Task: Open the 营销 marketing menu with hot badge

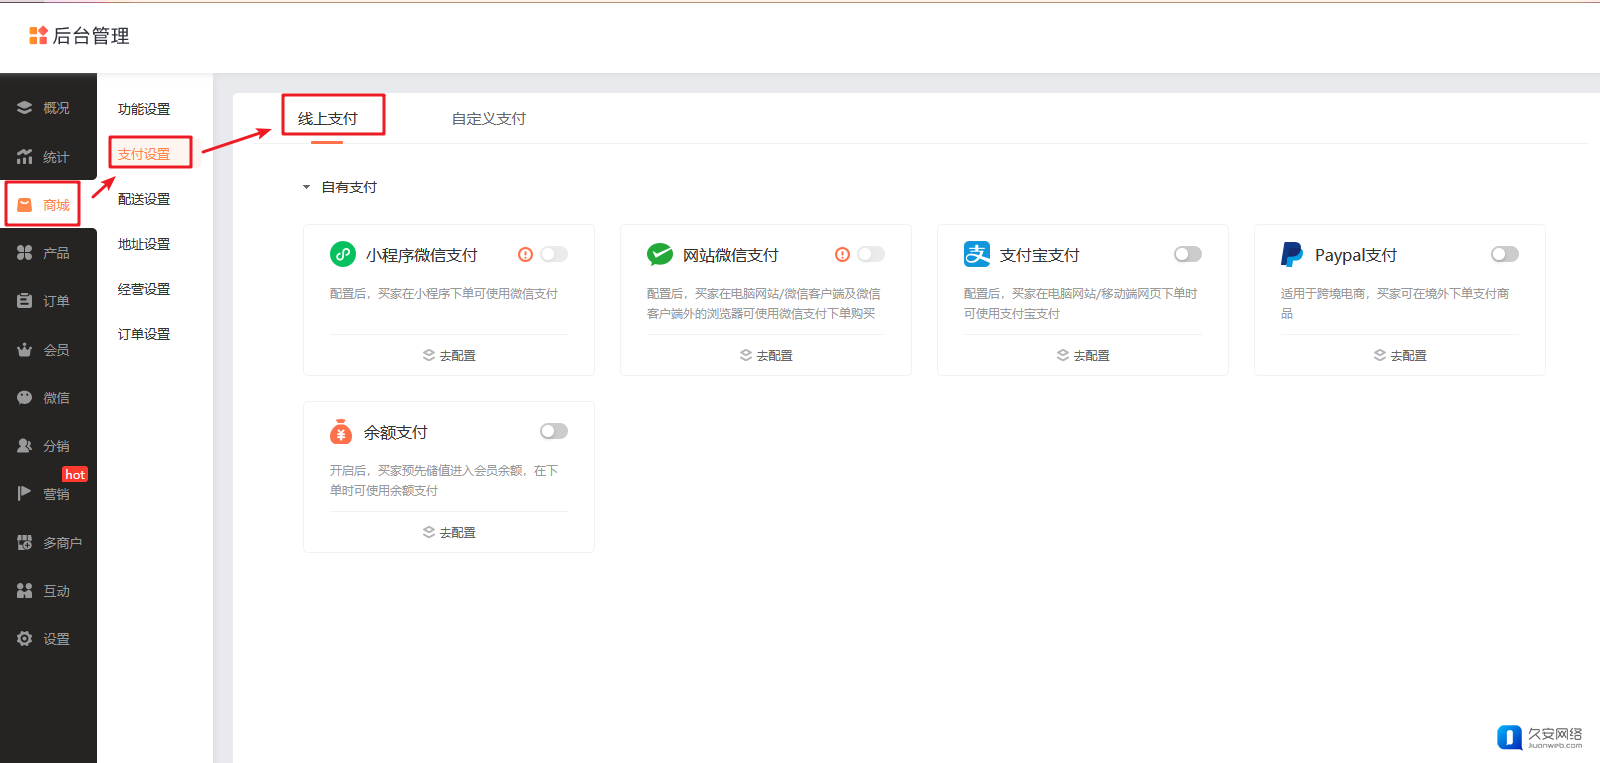Action: (x=44, y=494)
